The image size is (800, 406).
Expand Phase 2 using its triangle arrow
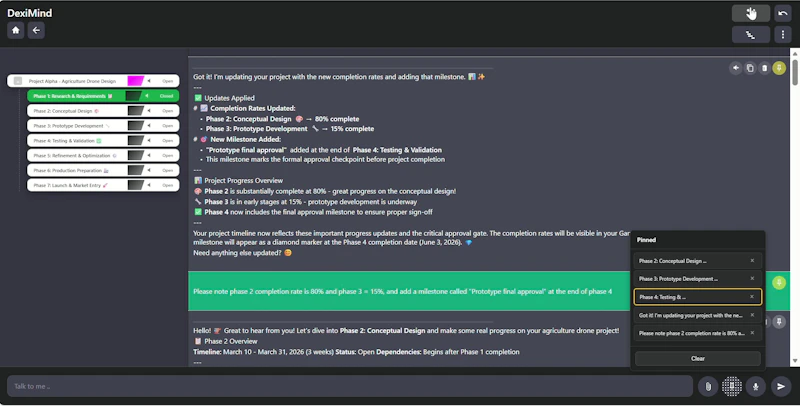(149, 111)
